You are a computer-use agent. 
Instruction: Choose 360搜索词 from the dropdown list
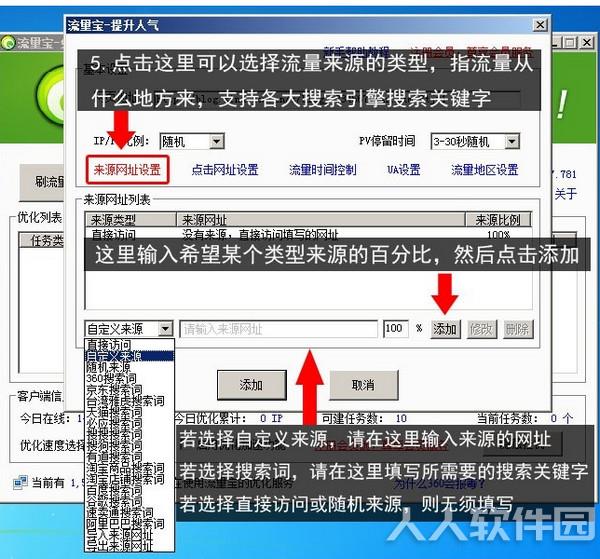pyautogui.click(x=130, y=378)
